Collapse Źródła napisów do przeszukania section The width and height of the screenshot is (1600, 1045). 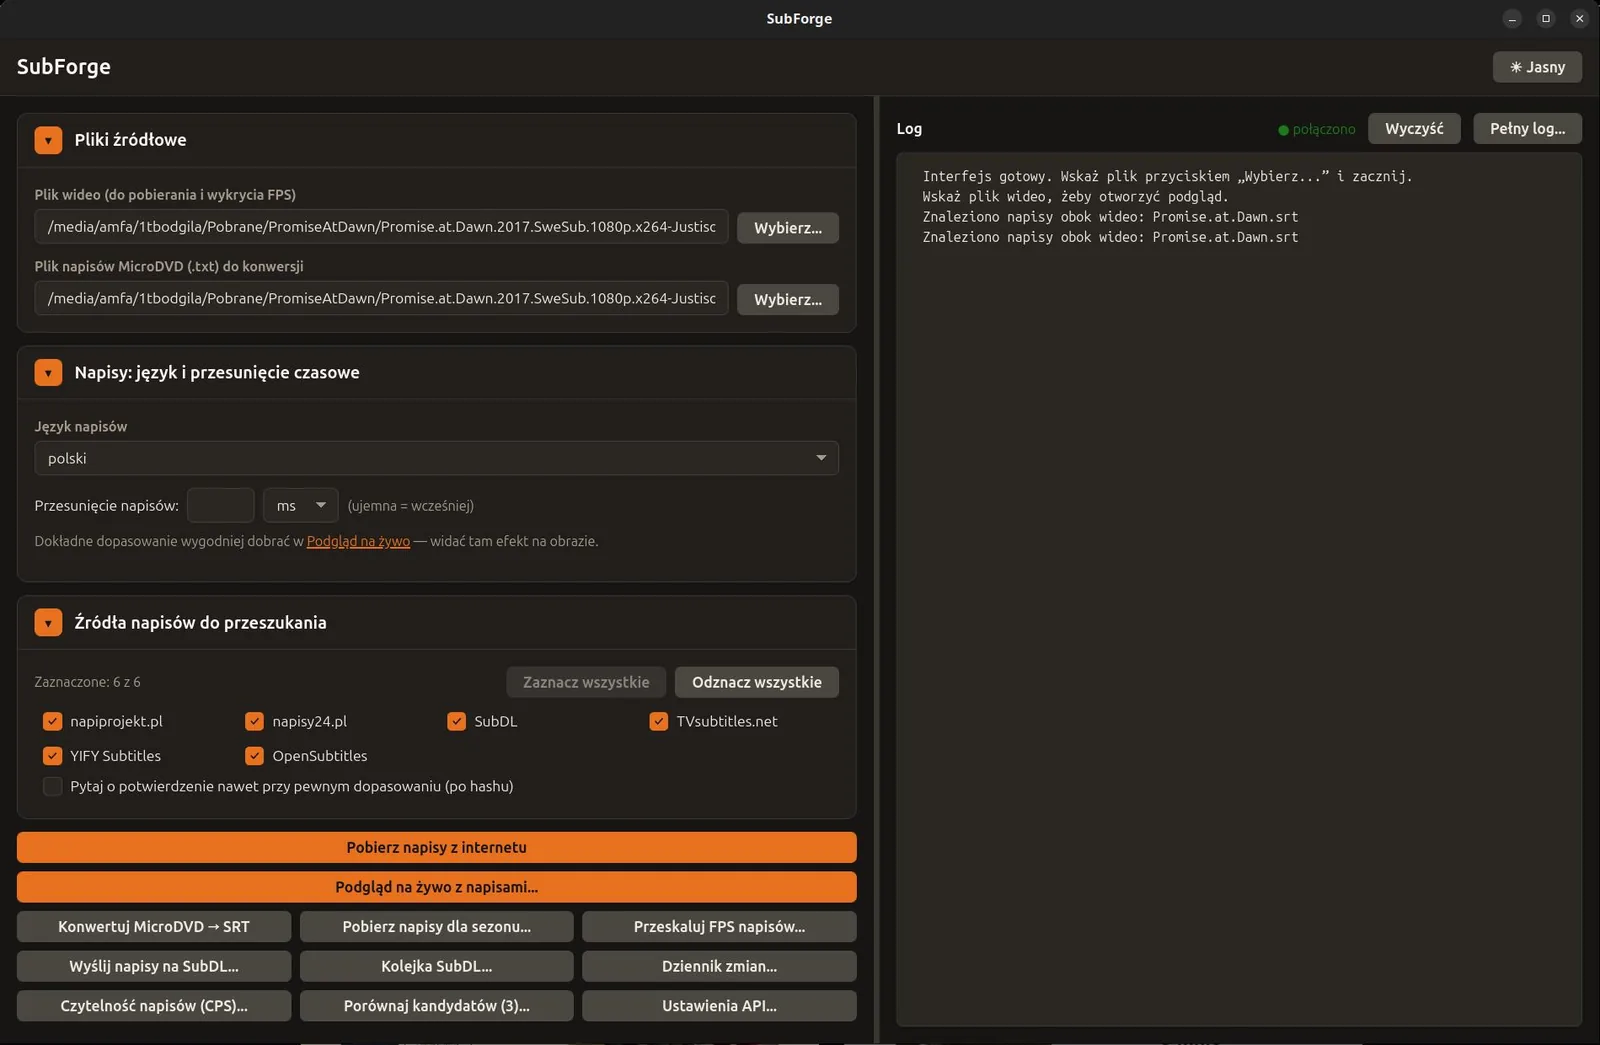(x=48, y=622)
